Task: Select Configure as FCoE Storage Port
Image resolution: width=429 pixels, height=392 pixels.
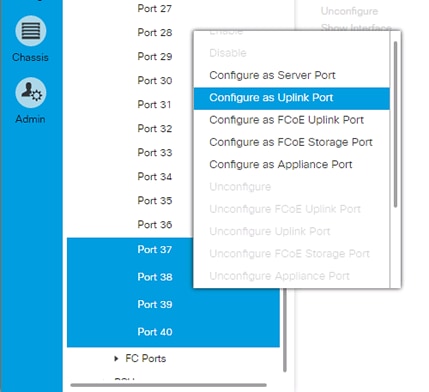Action: coord(291,142)
